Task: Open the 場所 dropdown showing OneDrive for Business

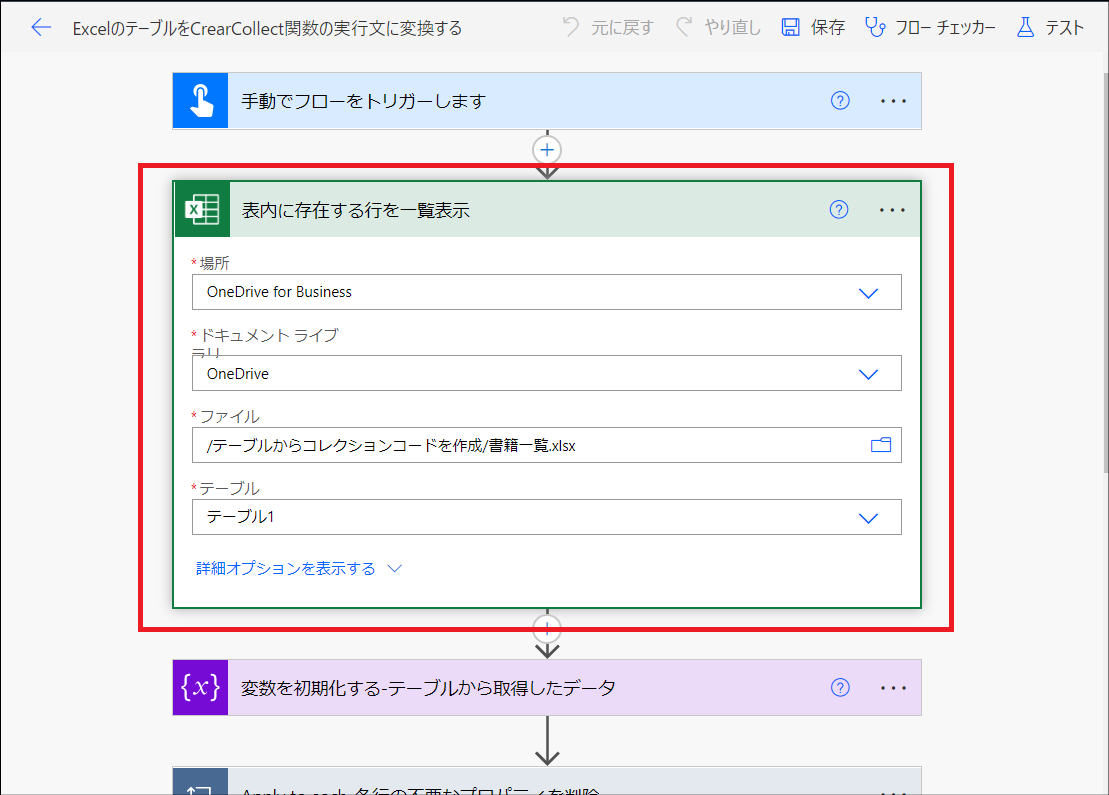Action: 547,292
